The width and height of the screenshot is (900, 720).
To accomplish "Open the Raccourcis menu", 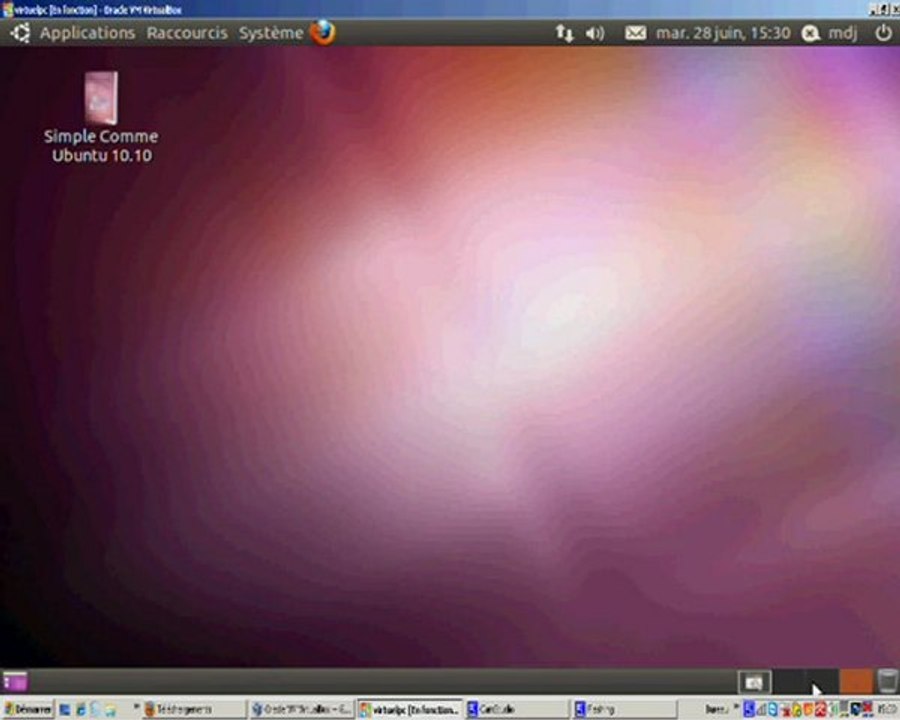I will point(187,33).
